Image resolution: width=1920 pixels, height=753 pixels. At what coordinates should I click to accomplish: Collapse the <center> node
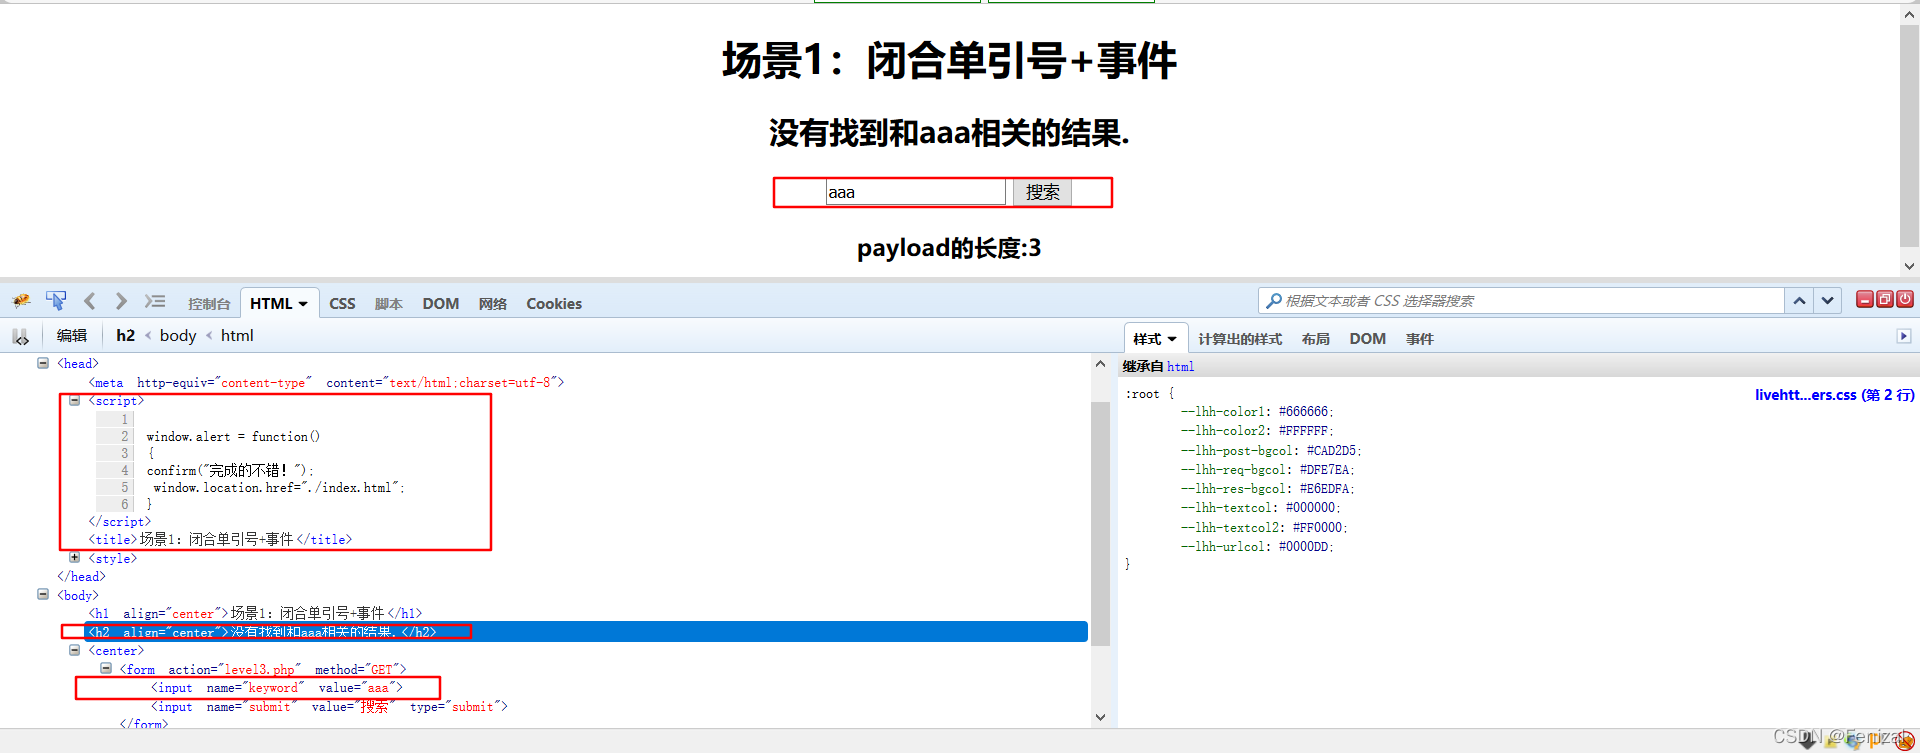tap(74, 650)
